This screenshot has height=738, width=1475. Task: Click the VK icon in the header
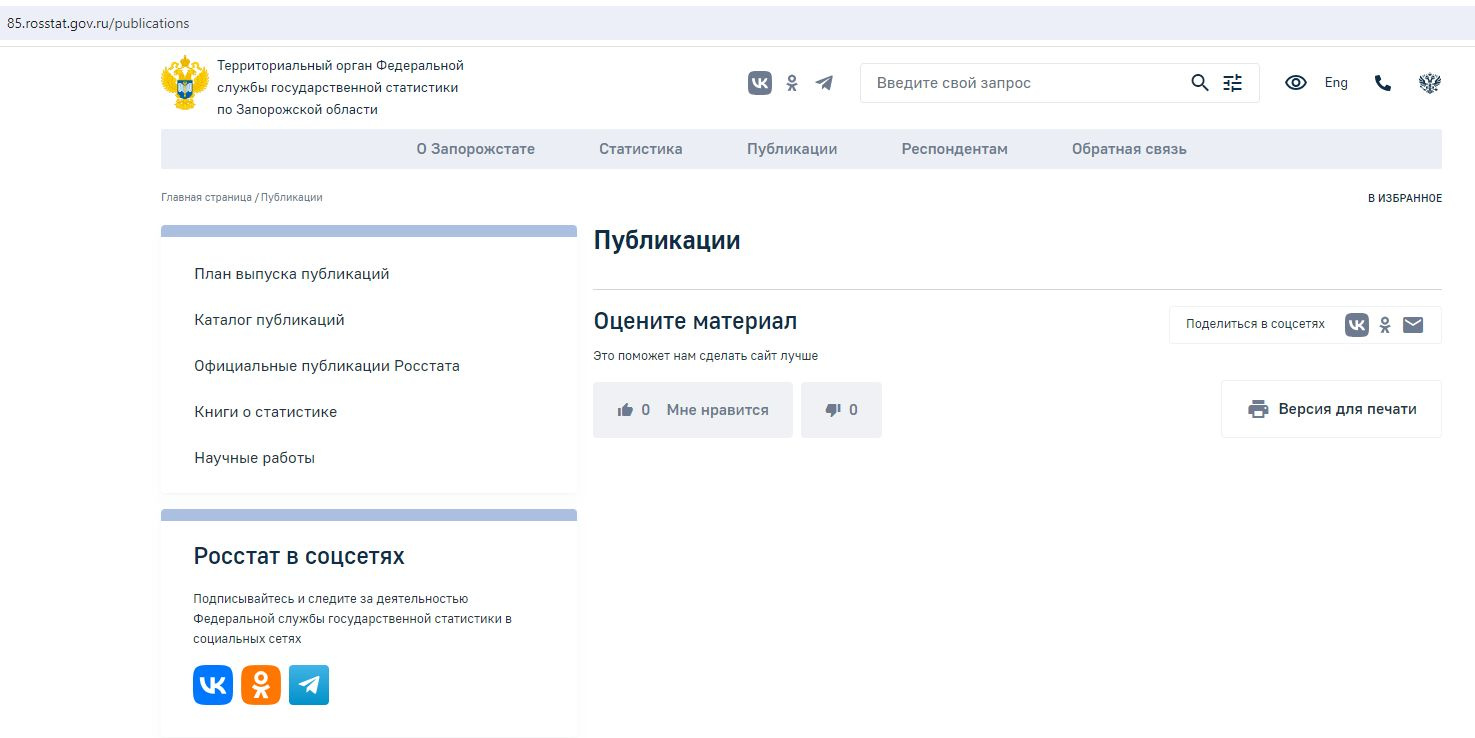(x=760, y=83)
